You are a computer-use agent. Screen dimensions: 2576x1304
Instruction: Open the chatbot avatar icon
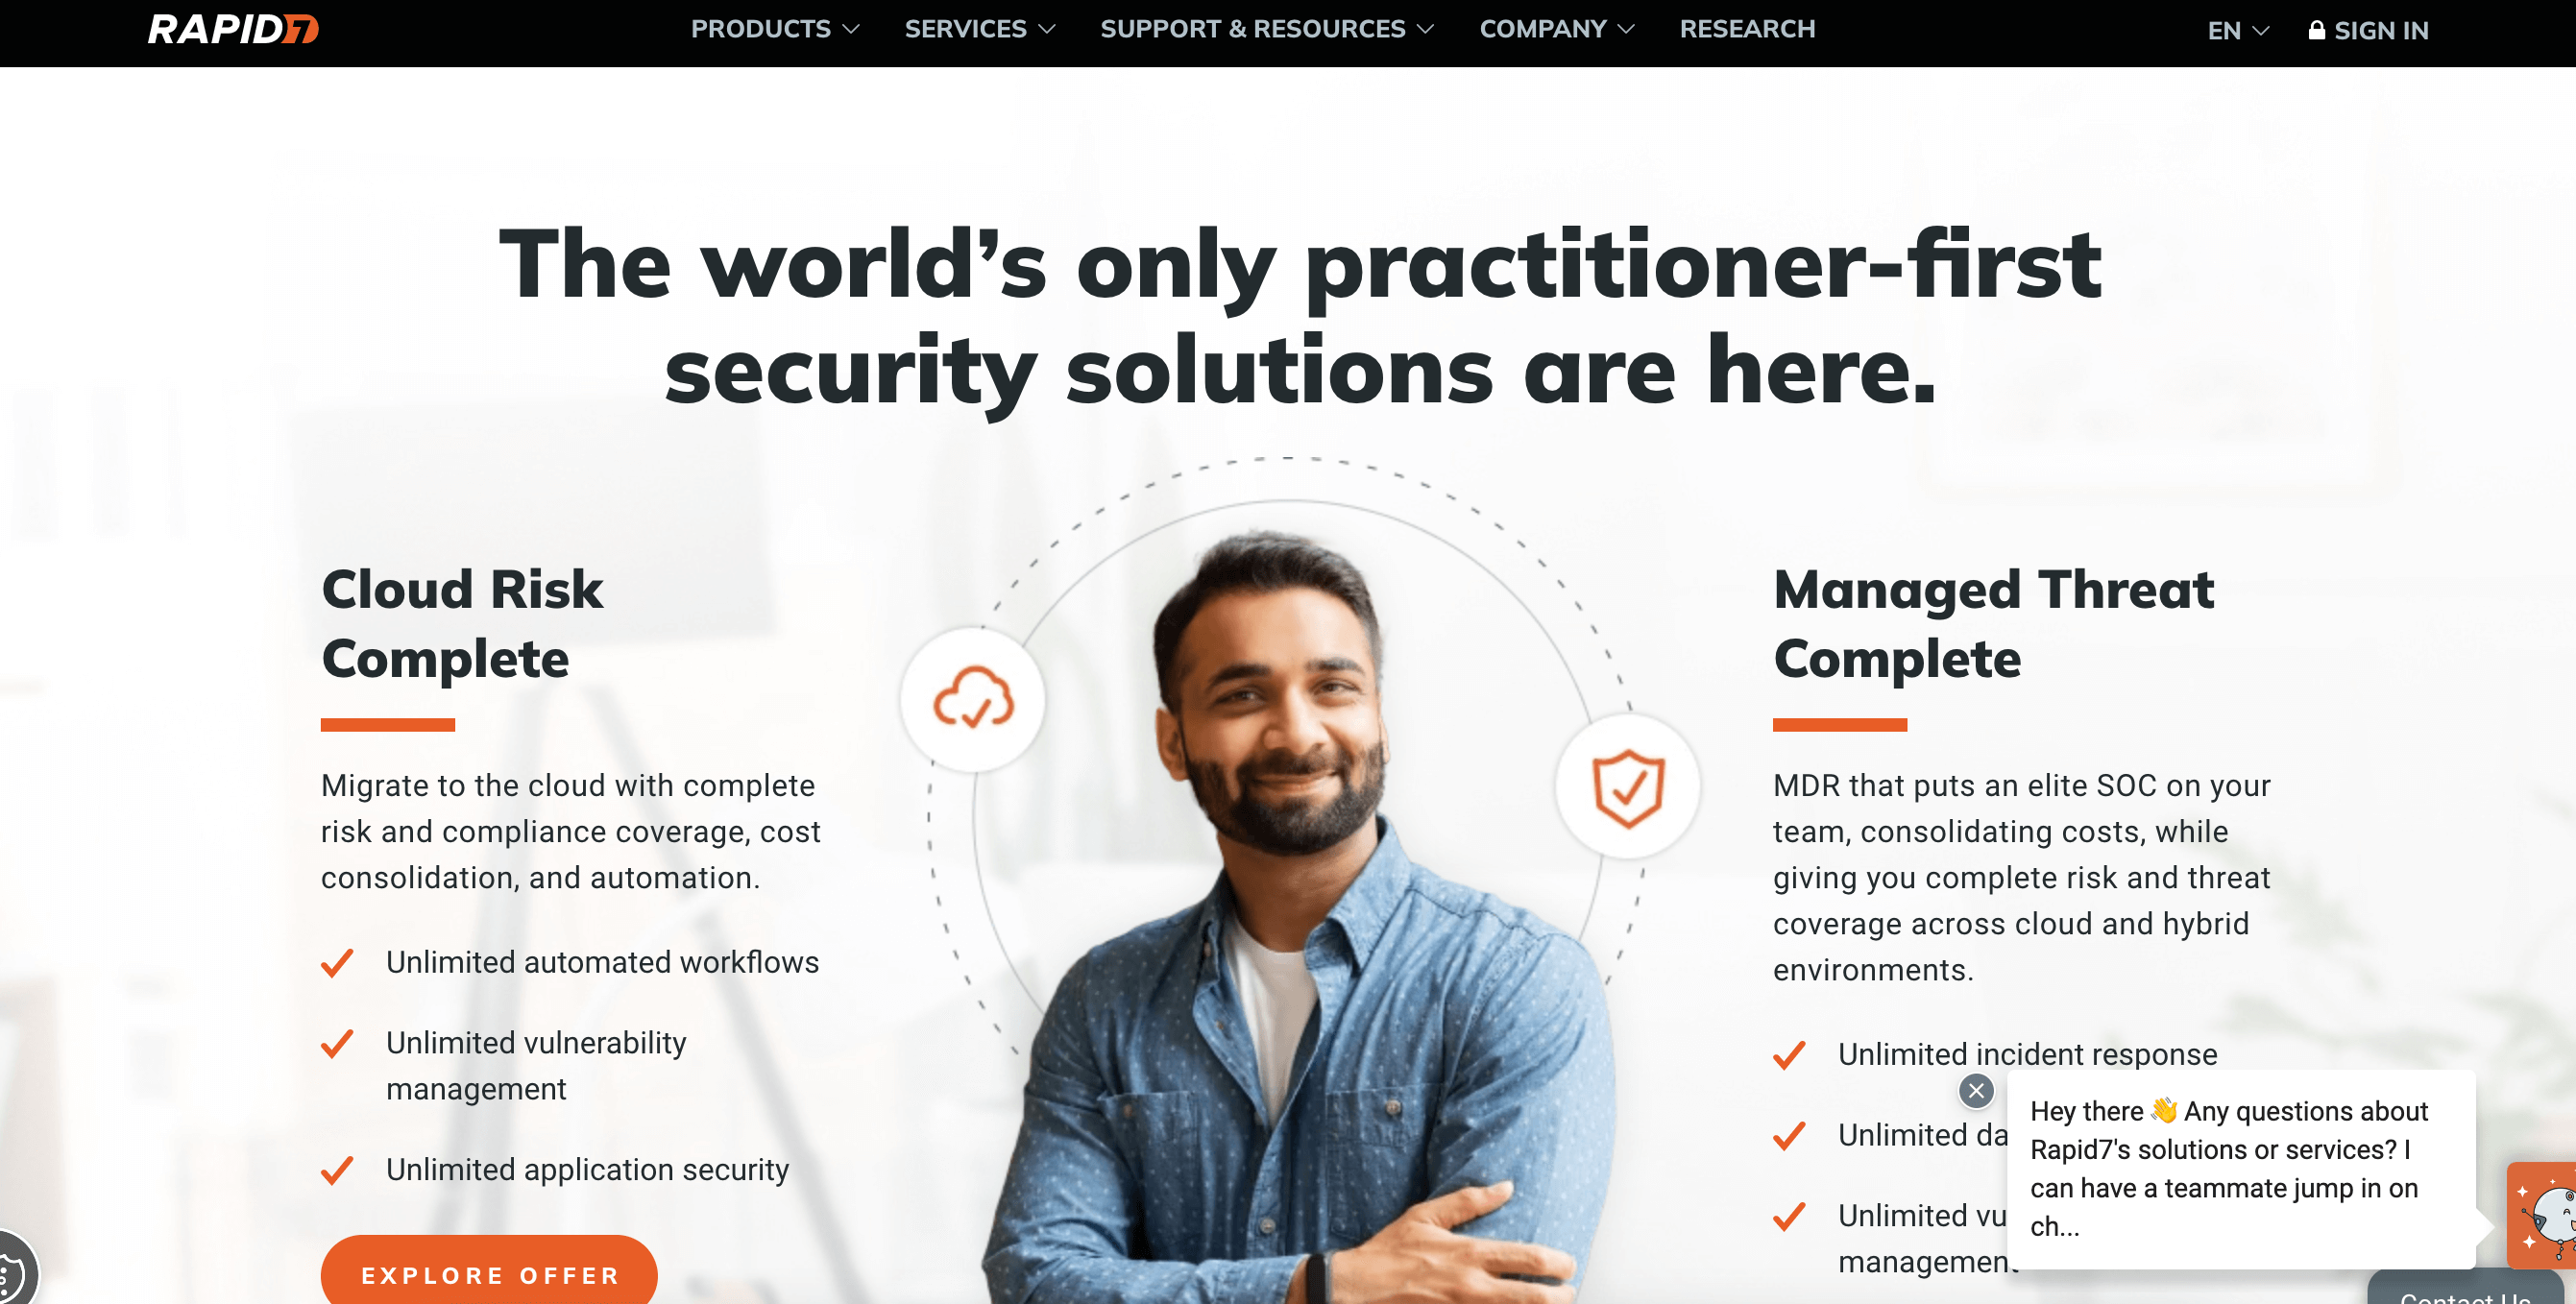tap(2542, 1215)
